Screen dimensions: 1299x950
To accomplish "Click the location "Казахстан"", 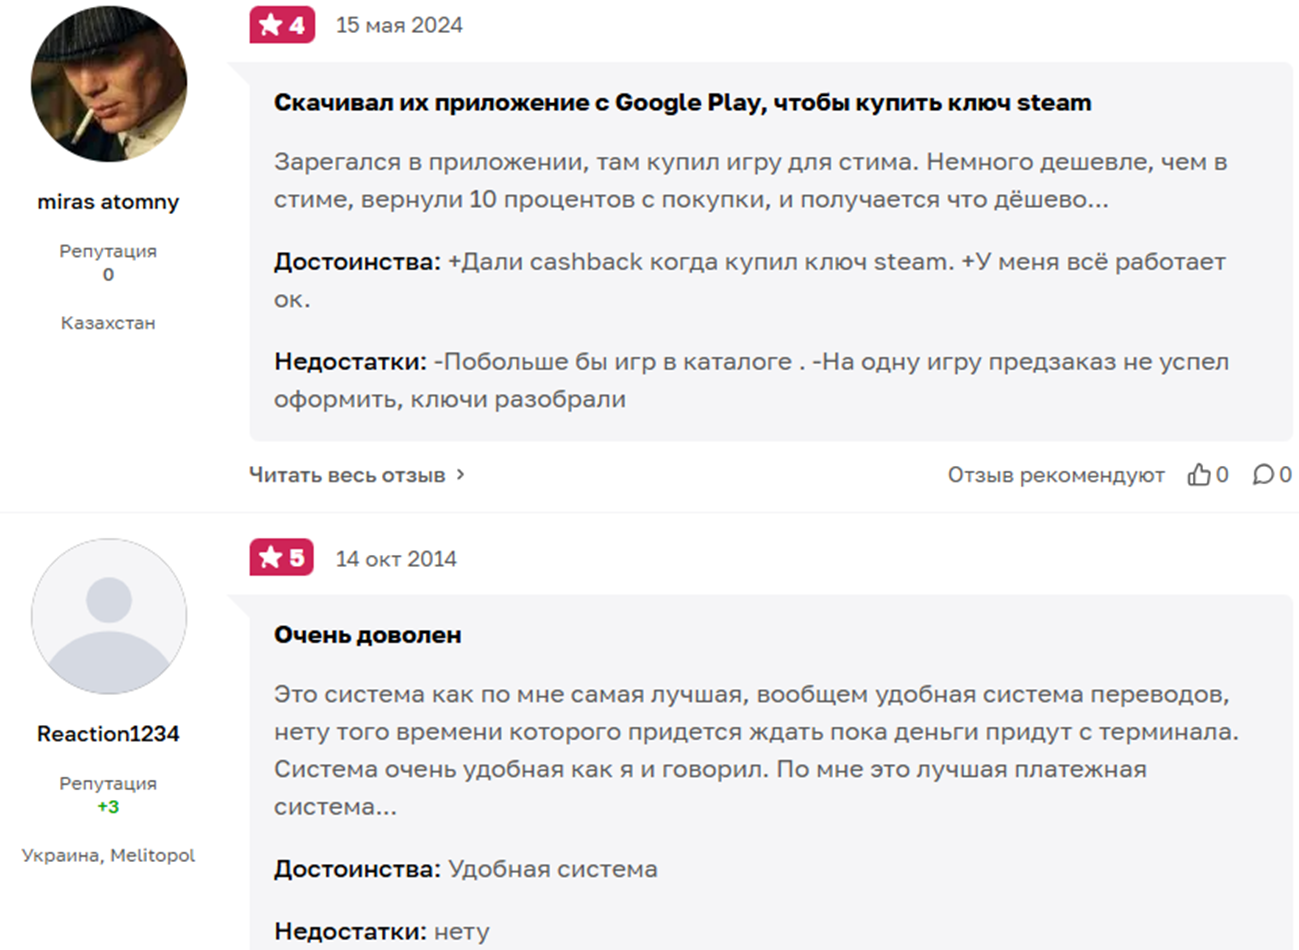I will point(108,323).
